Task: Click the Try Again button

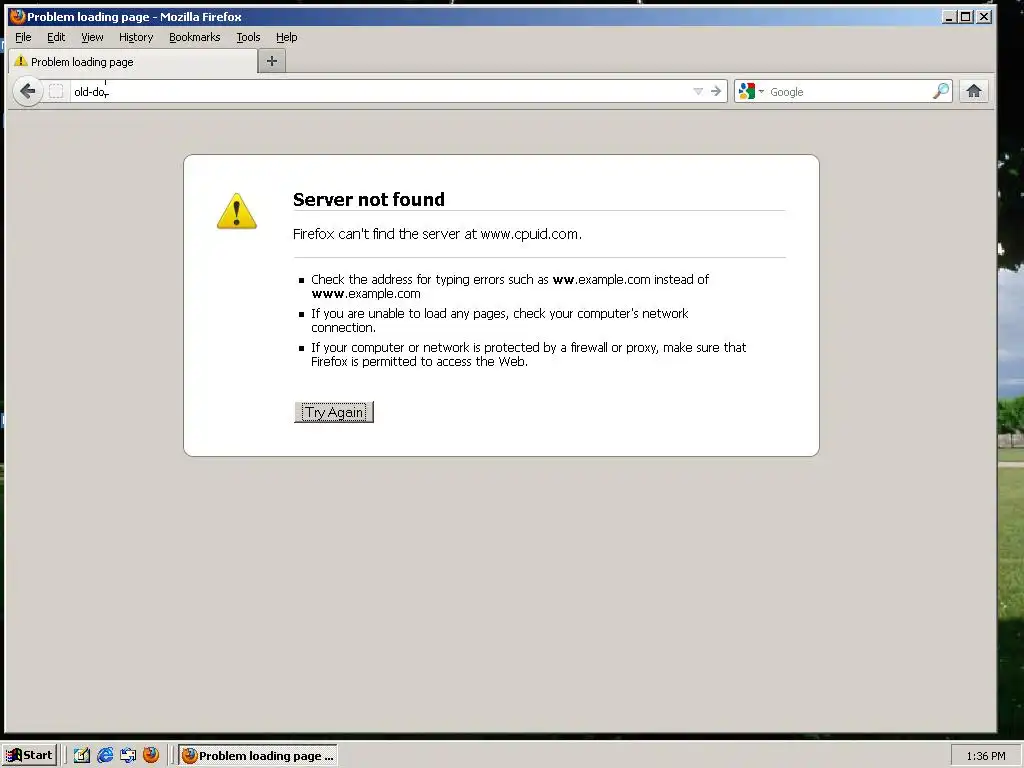Action: [x=334, y=412]
